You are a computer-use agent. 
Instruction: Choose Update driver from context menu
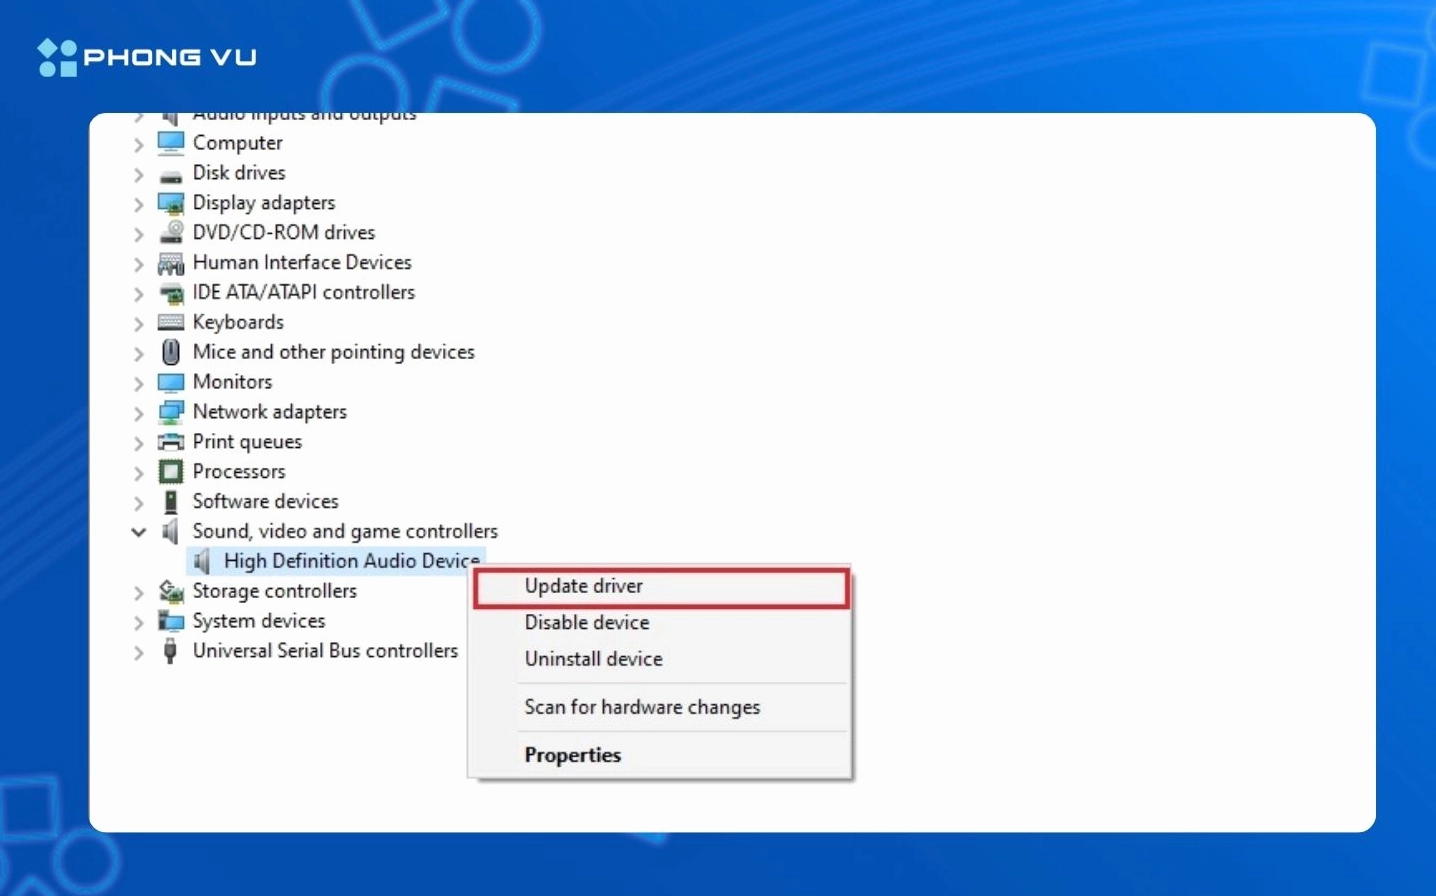tap(661, 587)
